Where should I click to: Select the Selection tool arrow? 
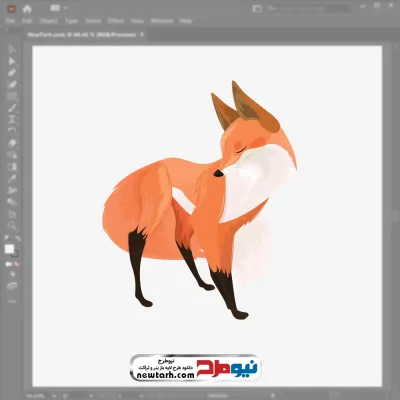pos(12,49)
